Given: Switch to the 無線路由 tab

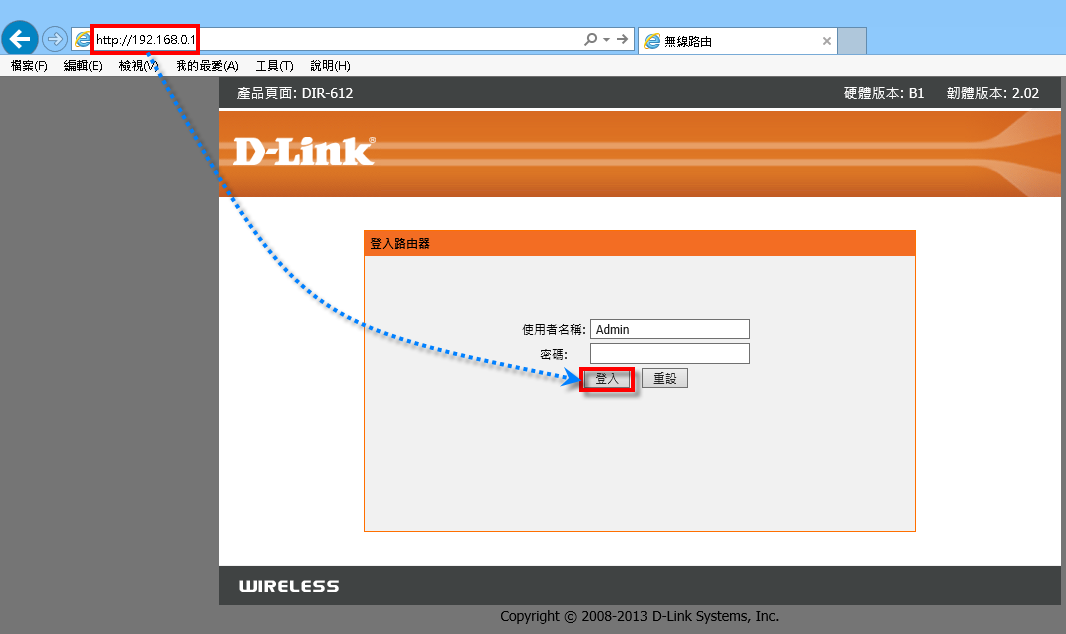Looking at the screenshot, I should 730,41.
